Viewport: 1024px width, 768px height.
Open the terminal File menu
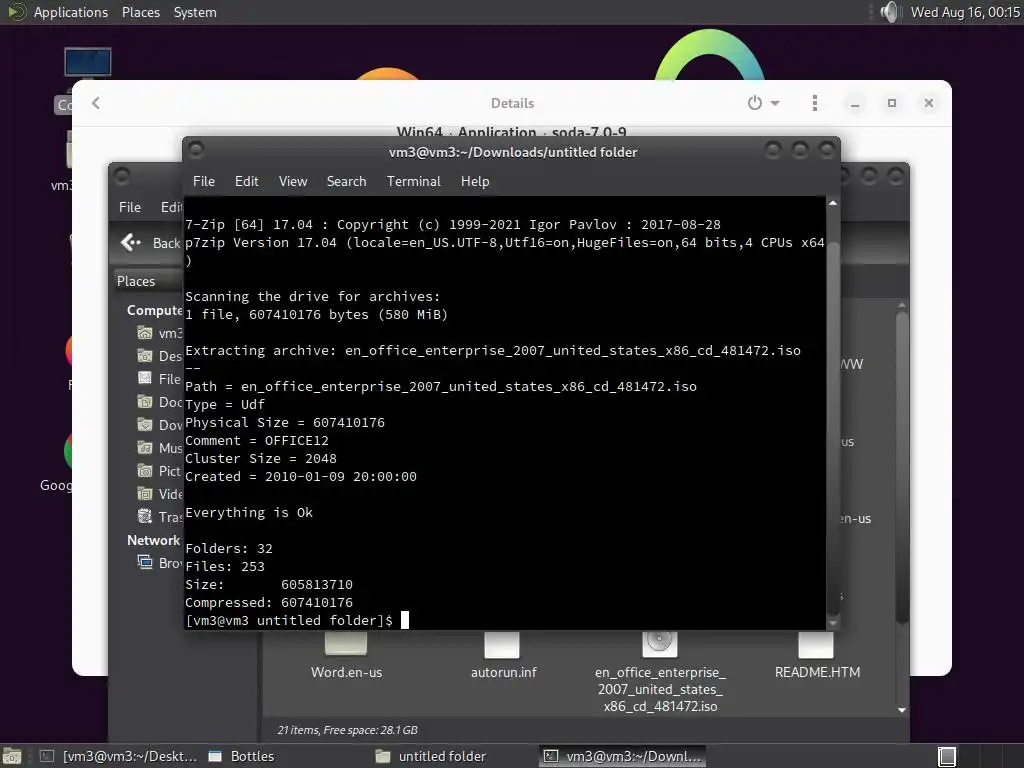(204, 182)
